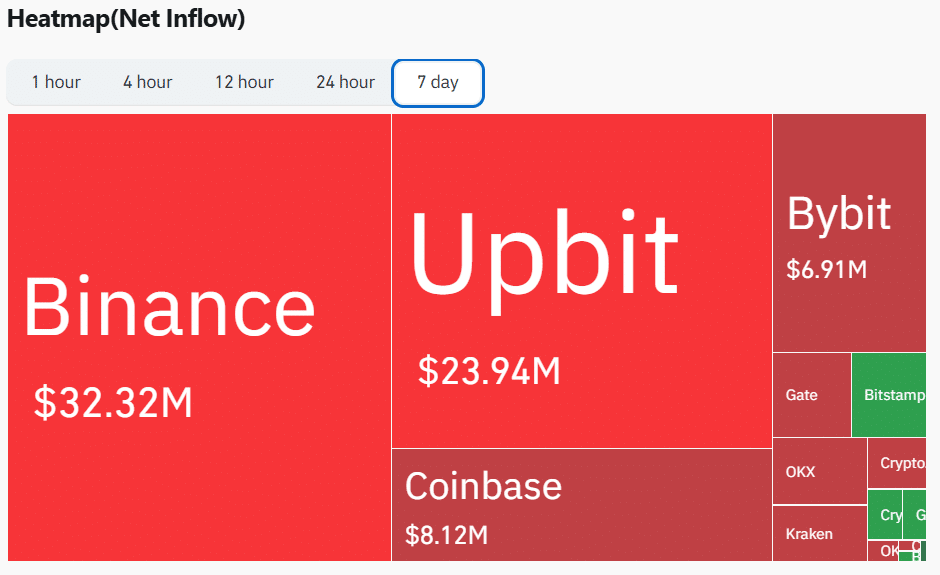Screen dimensions: 940x575
Task: Select the green Cry tile
Action: coord(885,514)
